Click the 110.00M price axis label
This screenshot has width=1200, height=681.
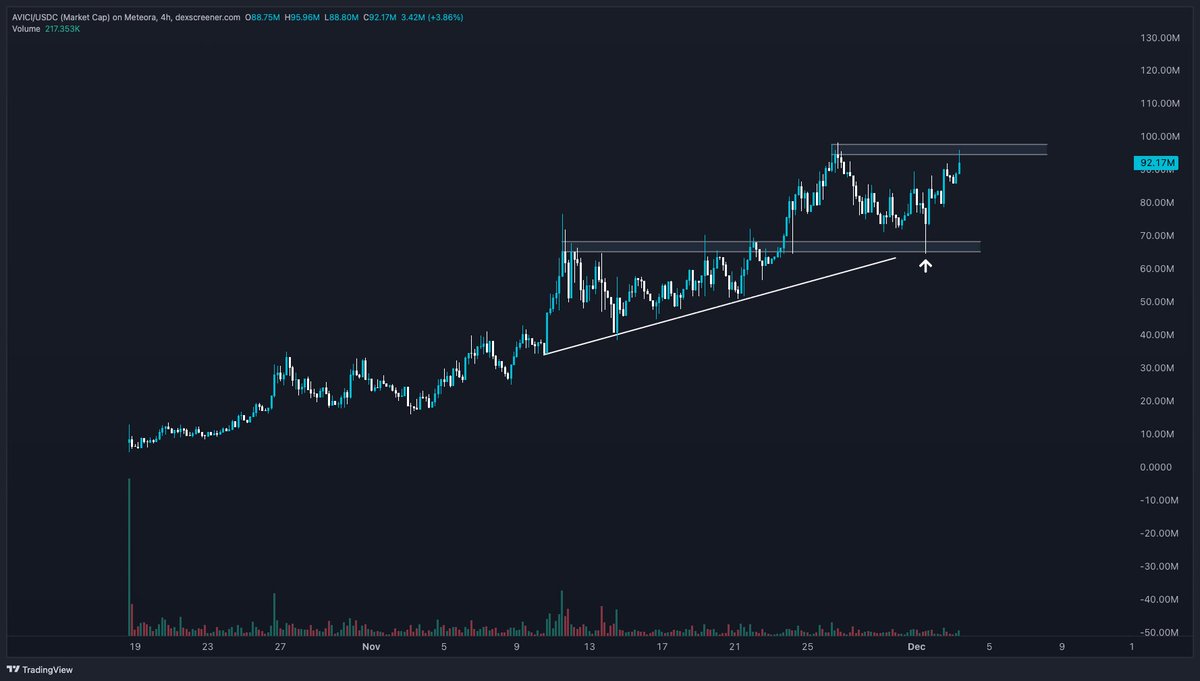click(x=1159, y=103)
